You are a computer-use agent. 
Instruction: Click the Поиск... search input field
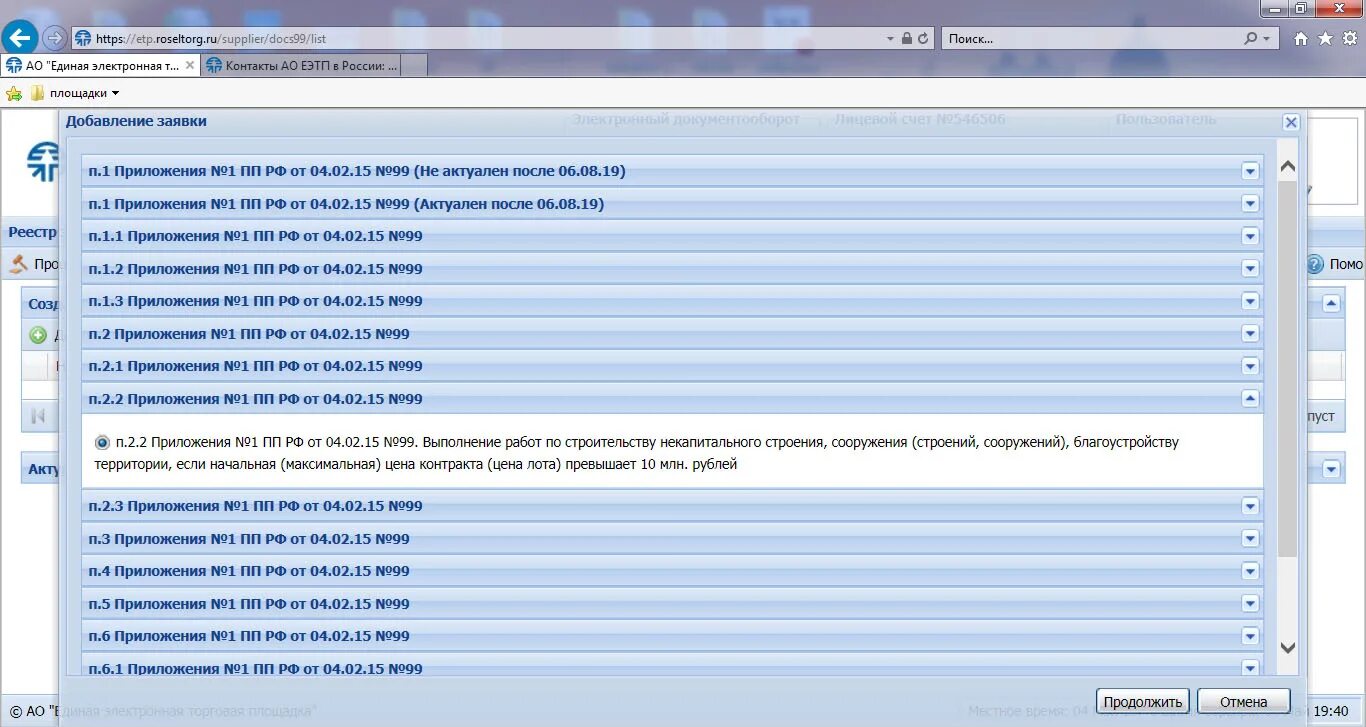(x=1090, y=39)
